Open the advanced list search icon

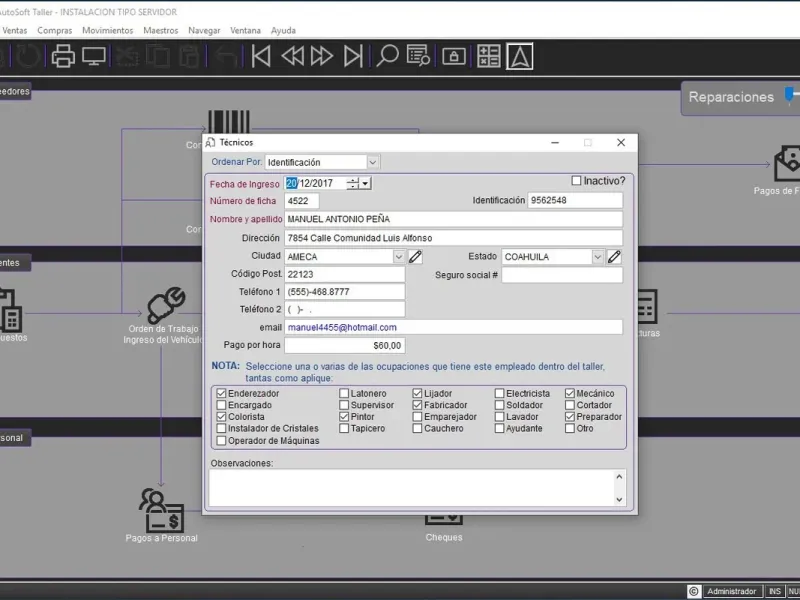click(x=418, y=56)
